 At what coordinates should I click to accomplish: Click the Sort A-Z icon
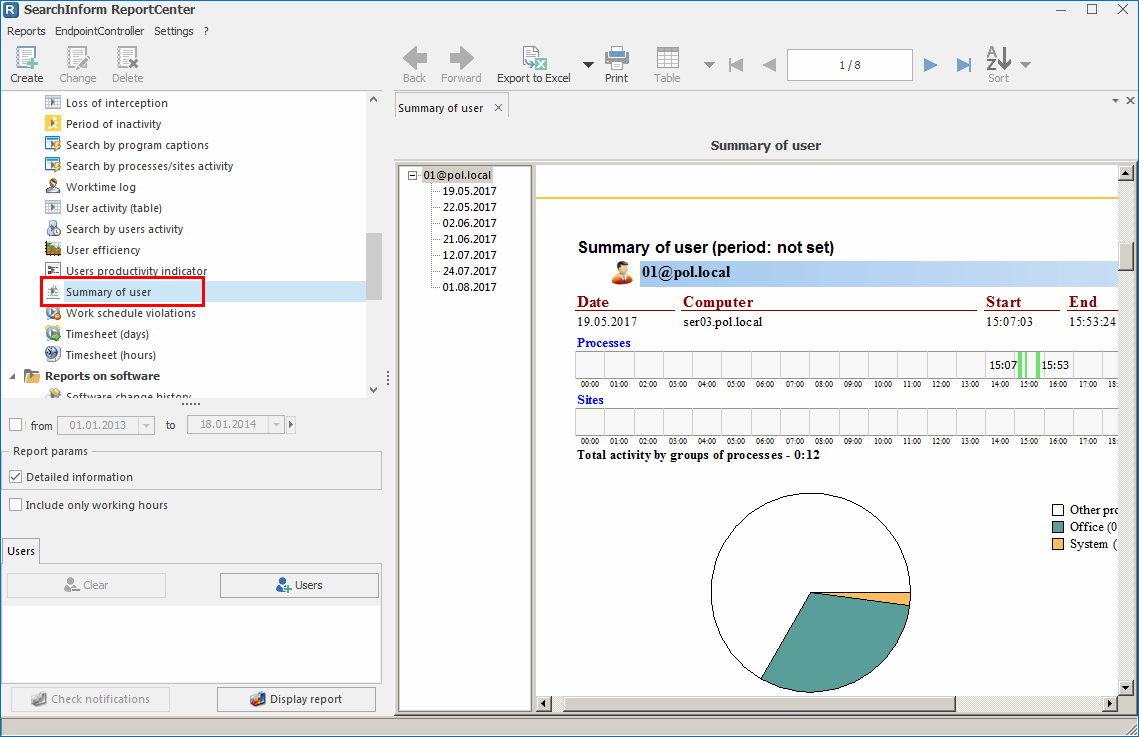click(x=998, y=58)
